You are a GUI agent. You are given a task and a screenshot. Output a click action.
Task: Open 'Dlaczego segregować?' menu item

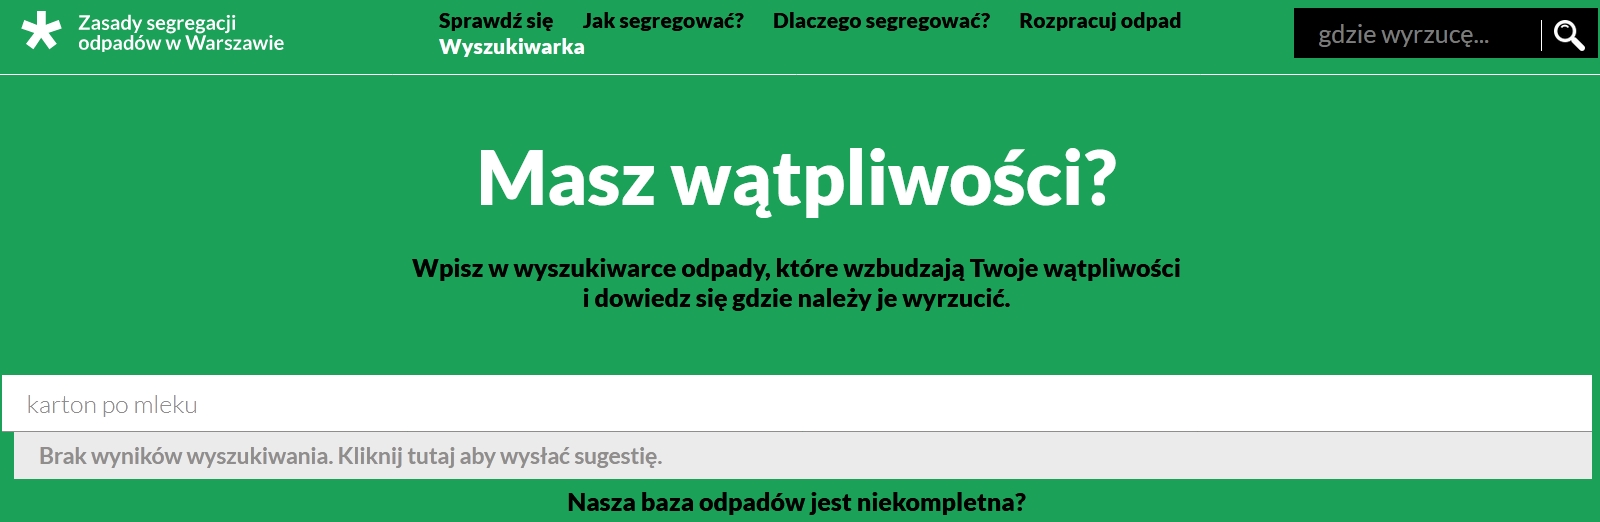[x=882, y=21]
